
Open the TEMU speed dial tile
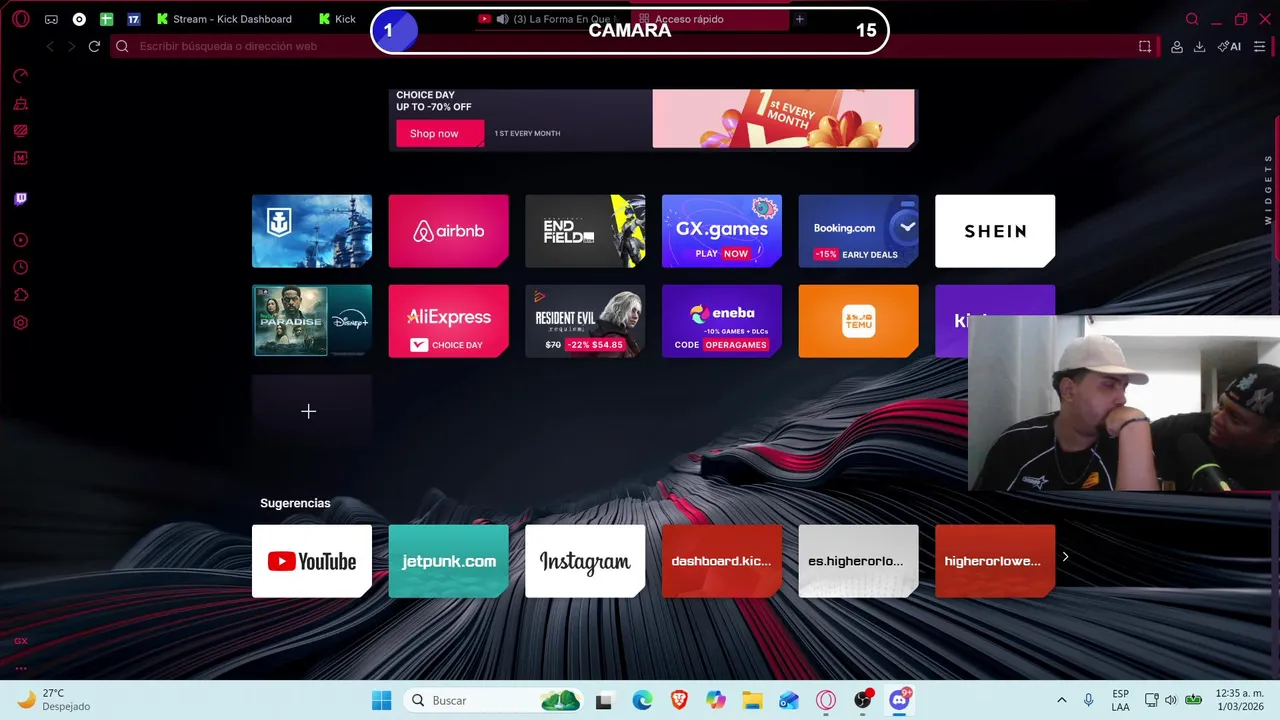pos(858,321)
